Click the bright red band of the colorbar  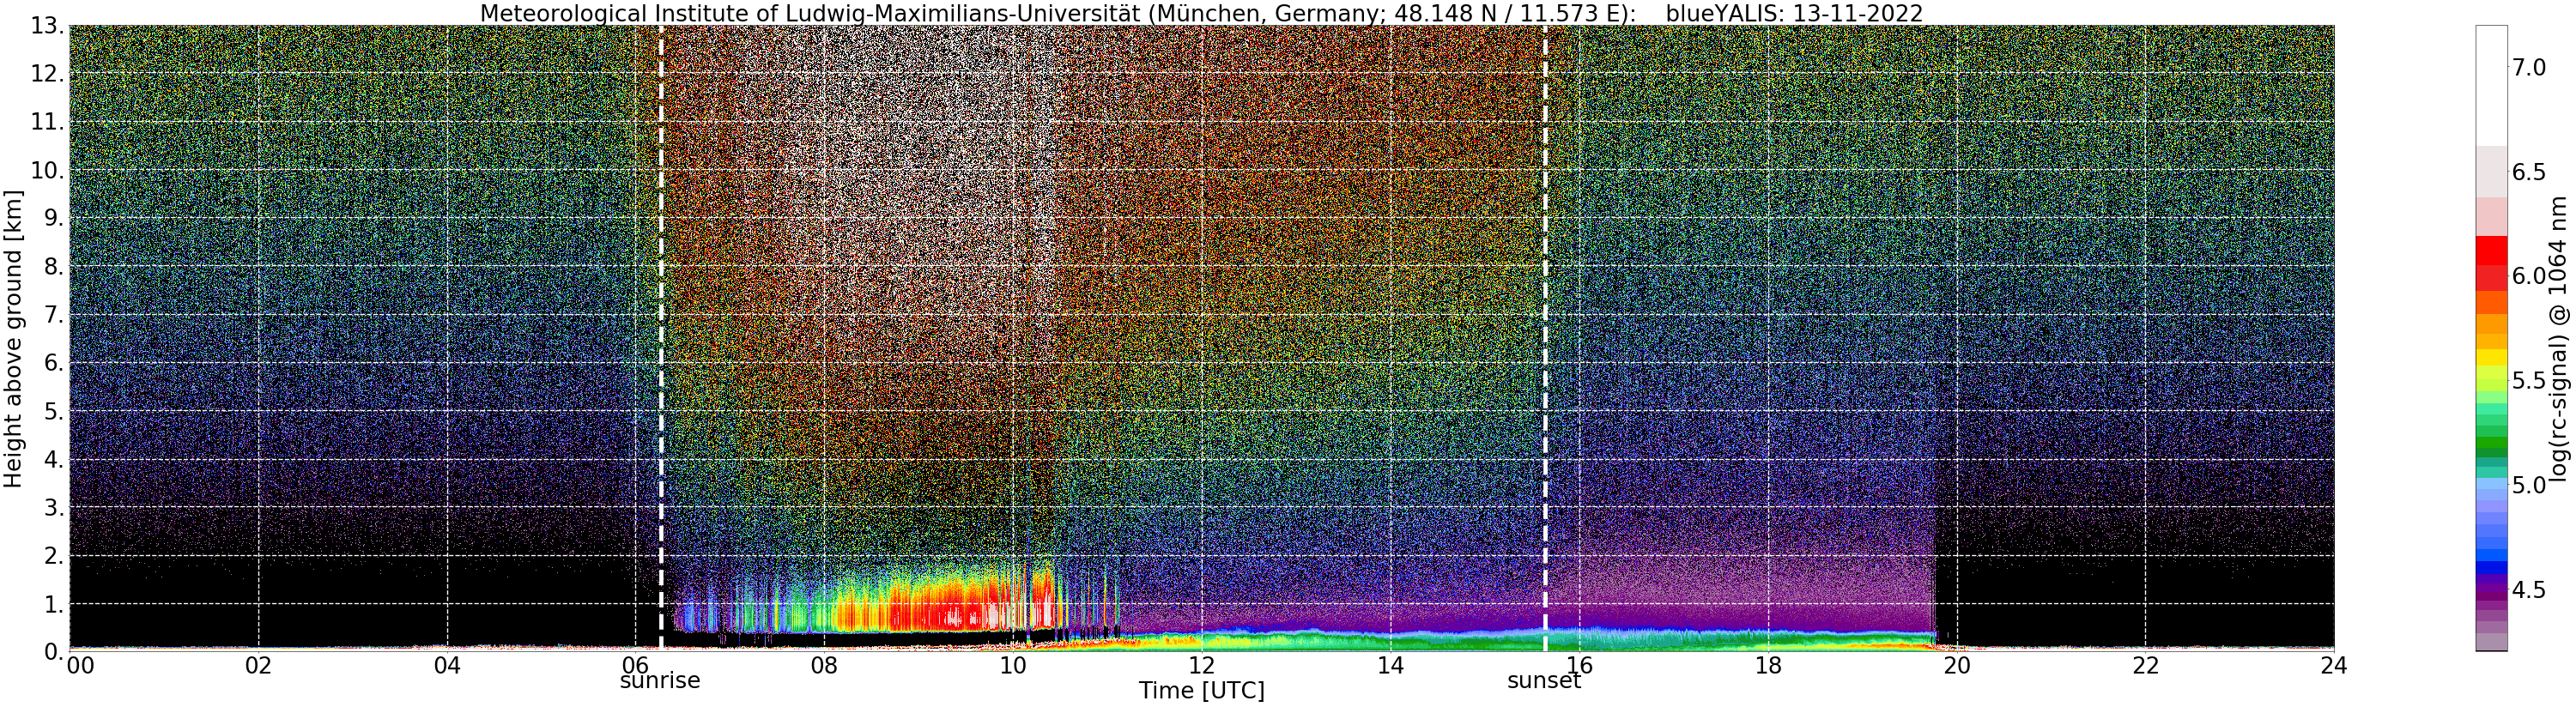2491,250
